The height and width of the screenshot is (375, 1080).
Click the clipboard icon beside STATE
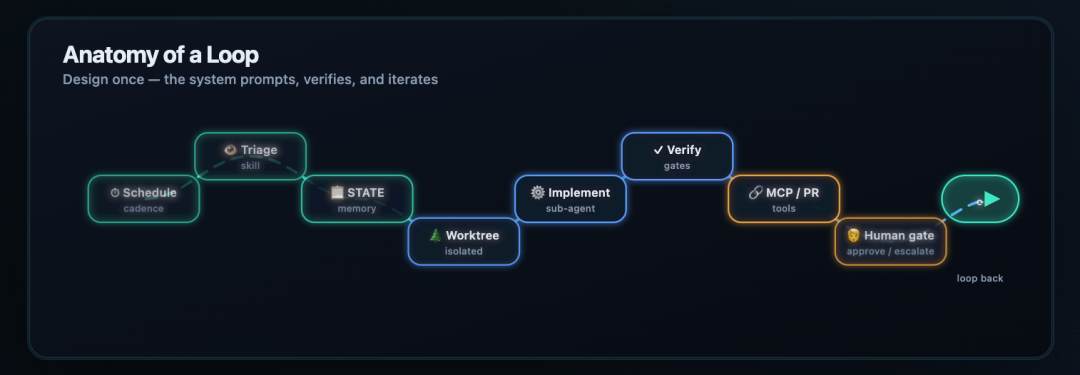[x=337, y=192]
